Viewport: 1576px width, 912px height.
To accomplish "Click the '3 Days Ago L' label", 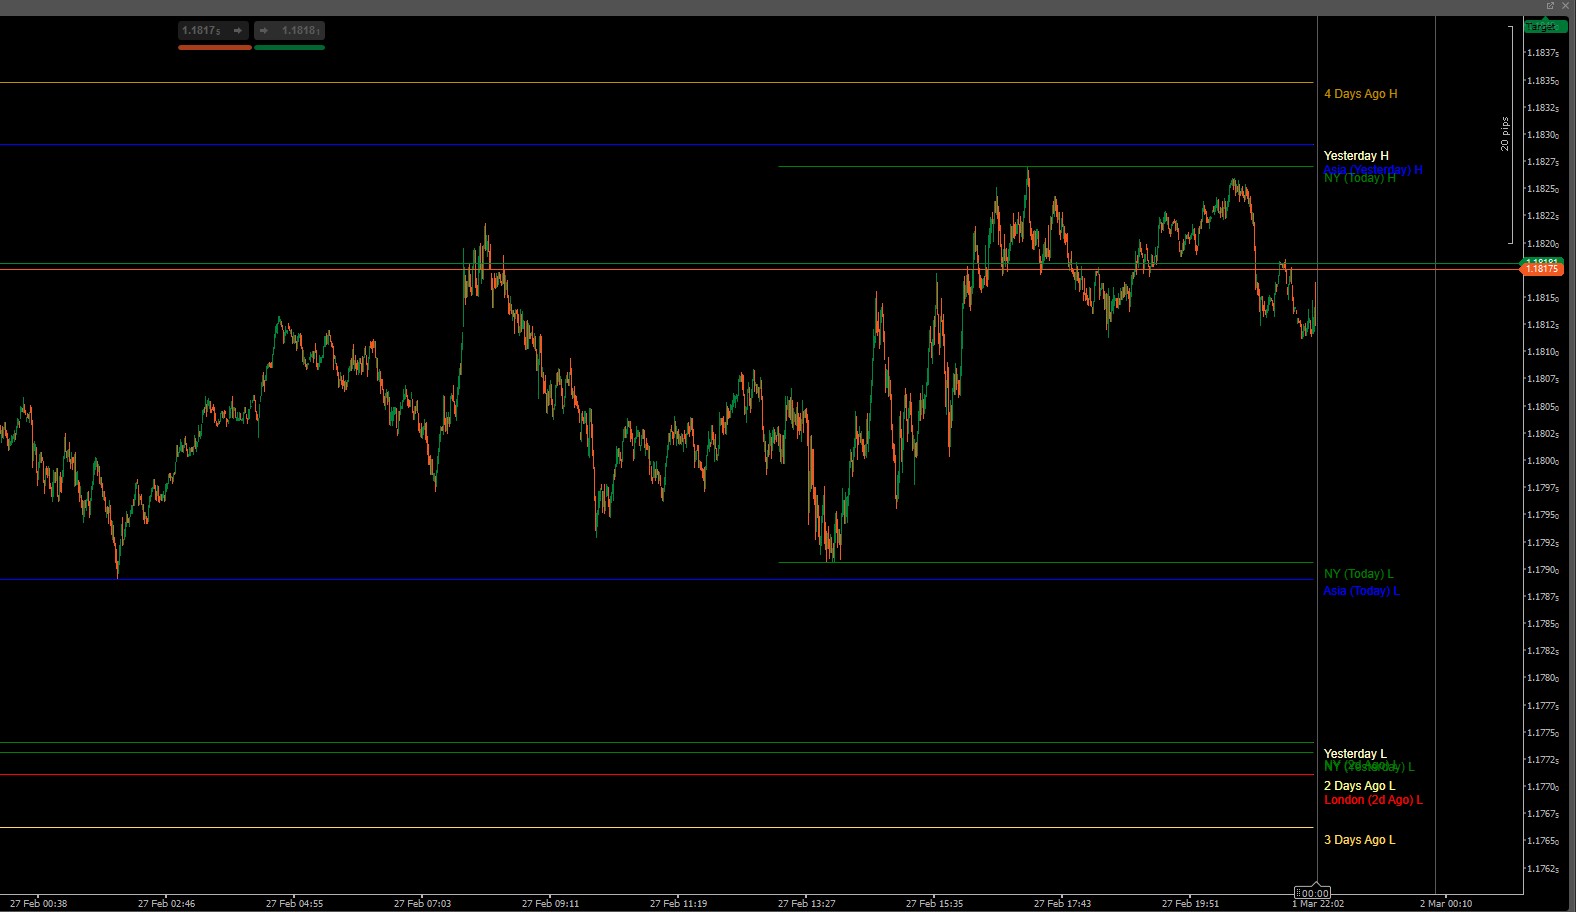I will pos(1359,840).
